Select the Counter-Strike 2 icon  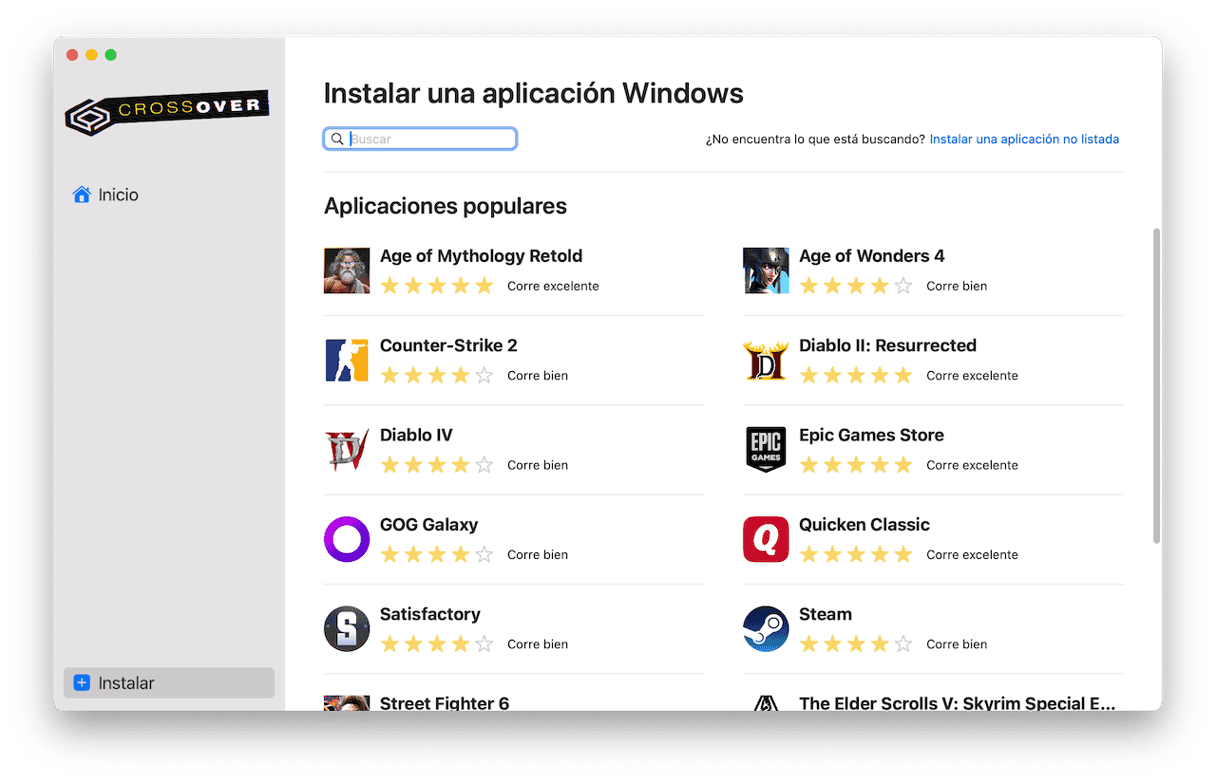point(347,360)
